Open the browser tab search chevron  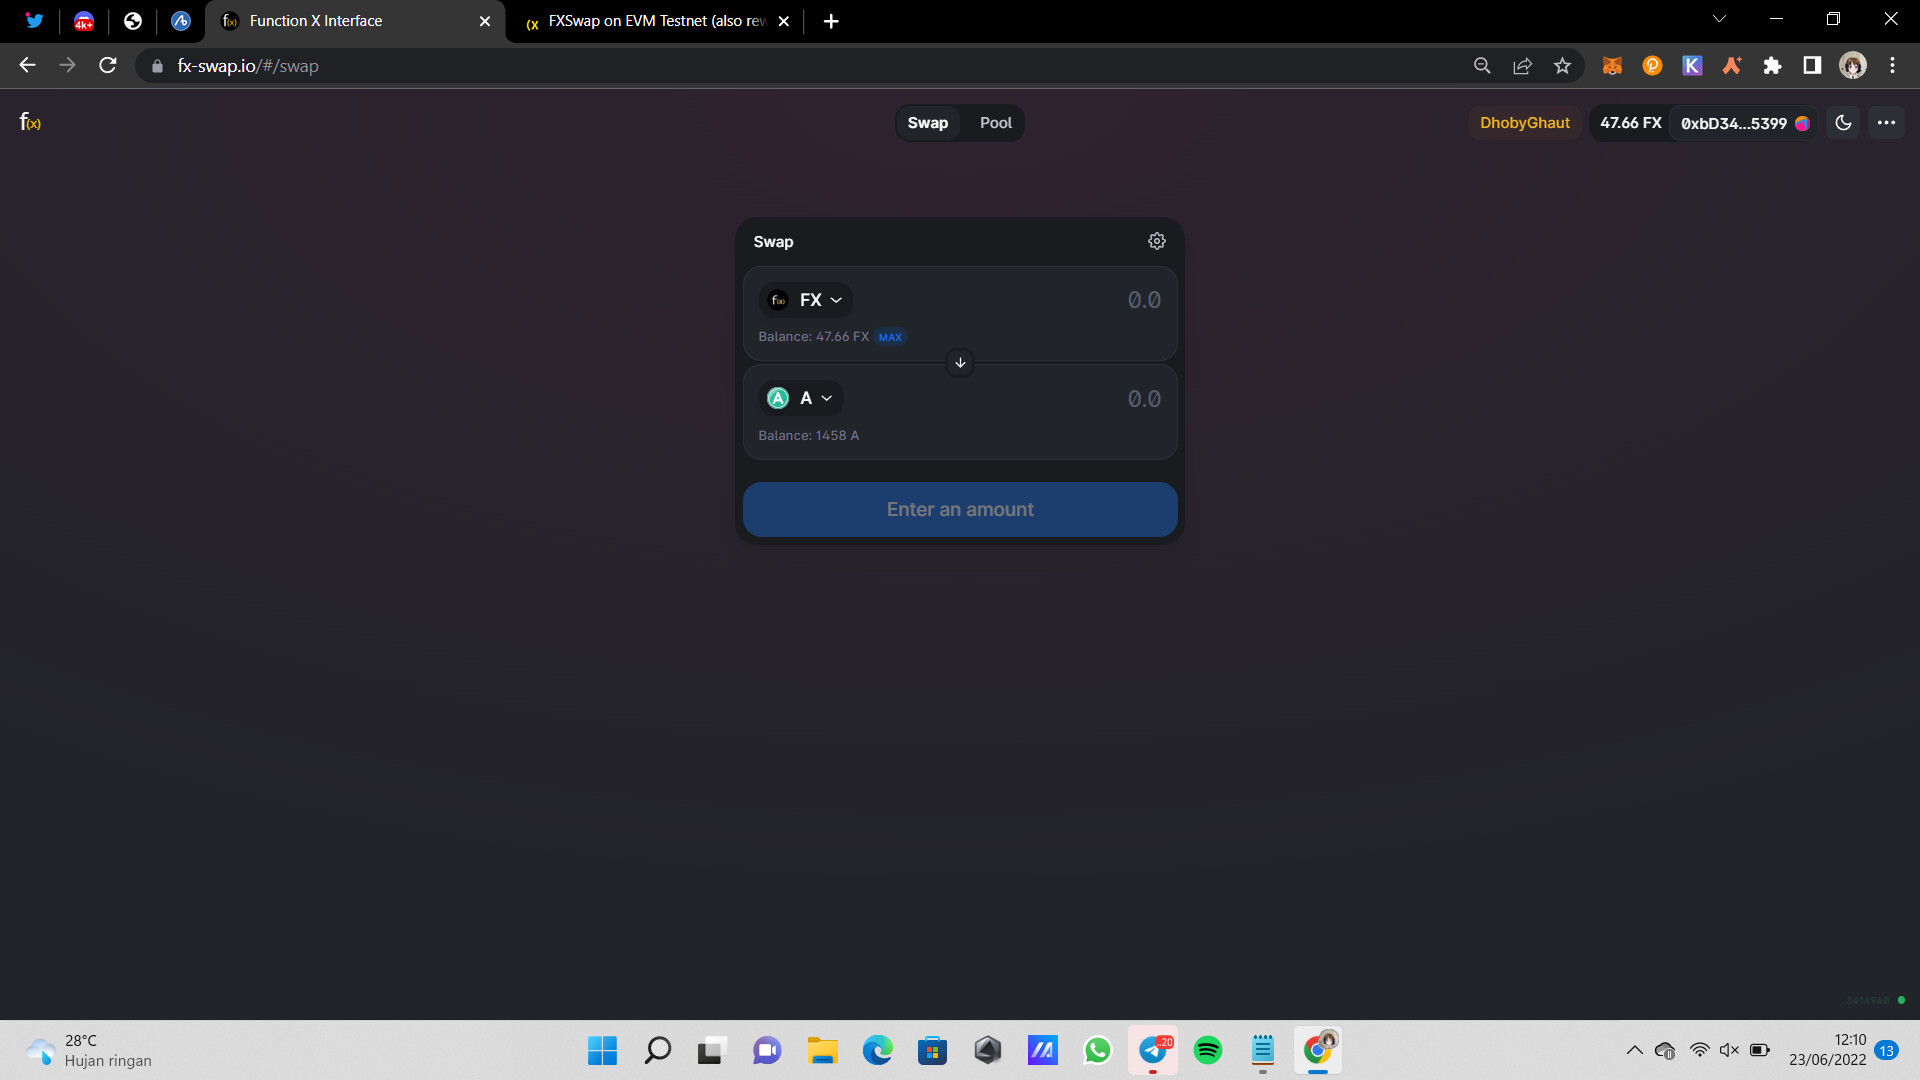(1719, 19)
